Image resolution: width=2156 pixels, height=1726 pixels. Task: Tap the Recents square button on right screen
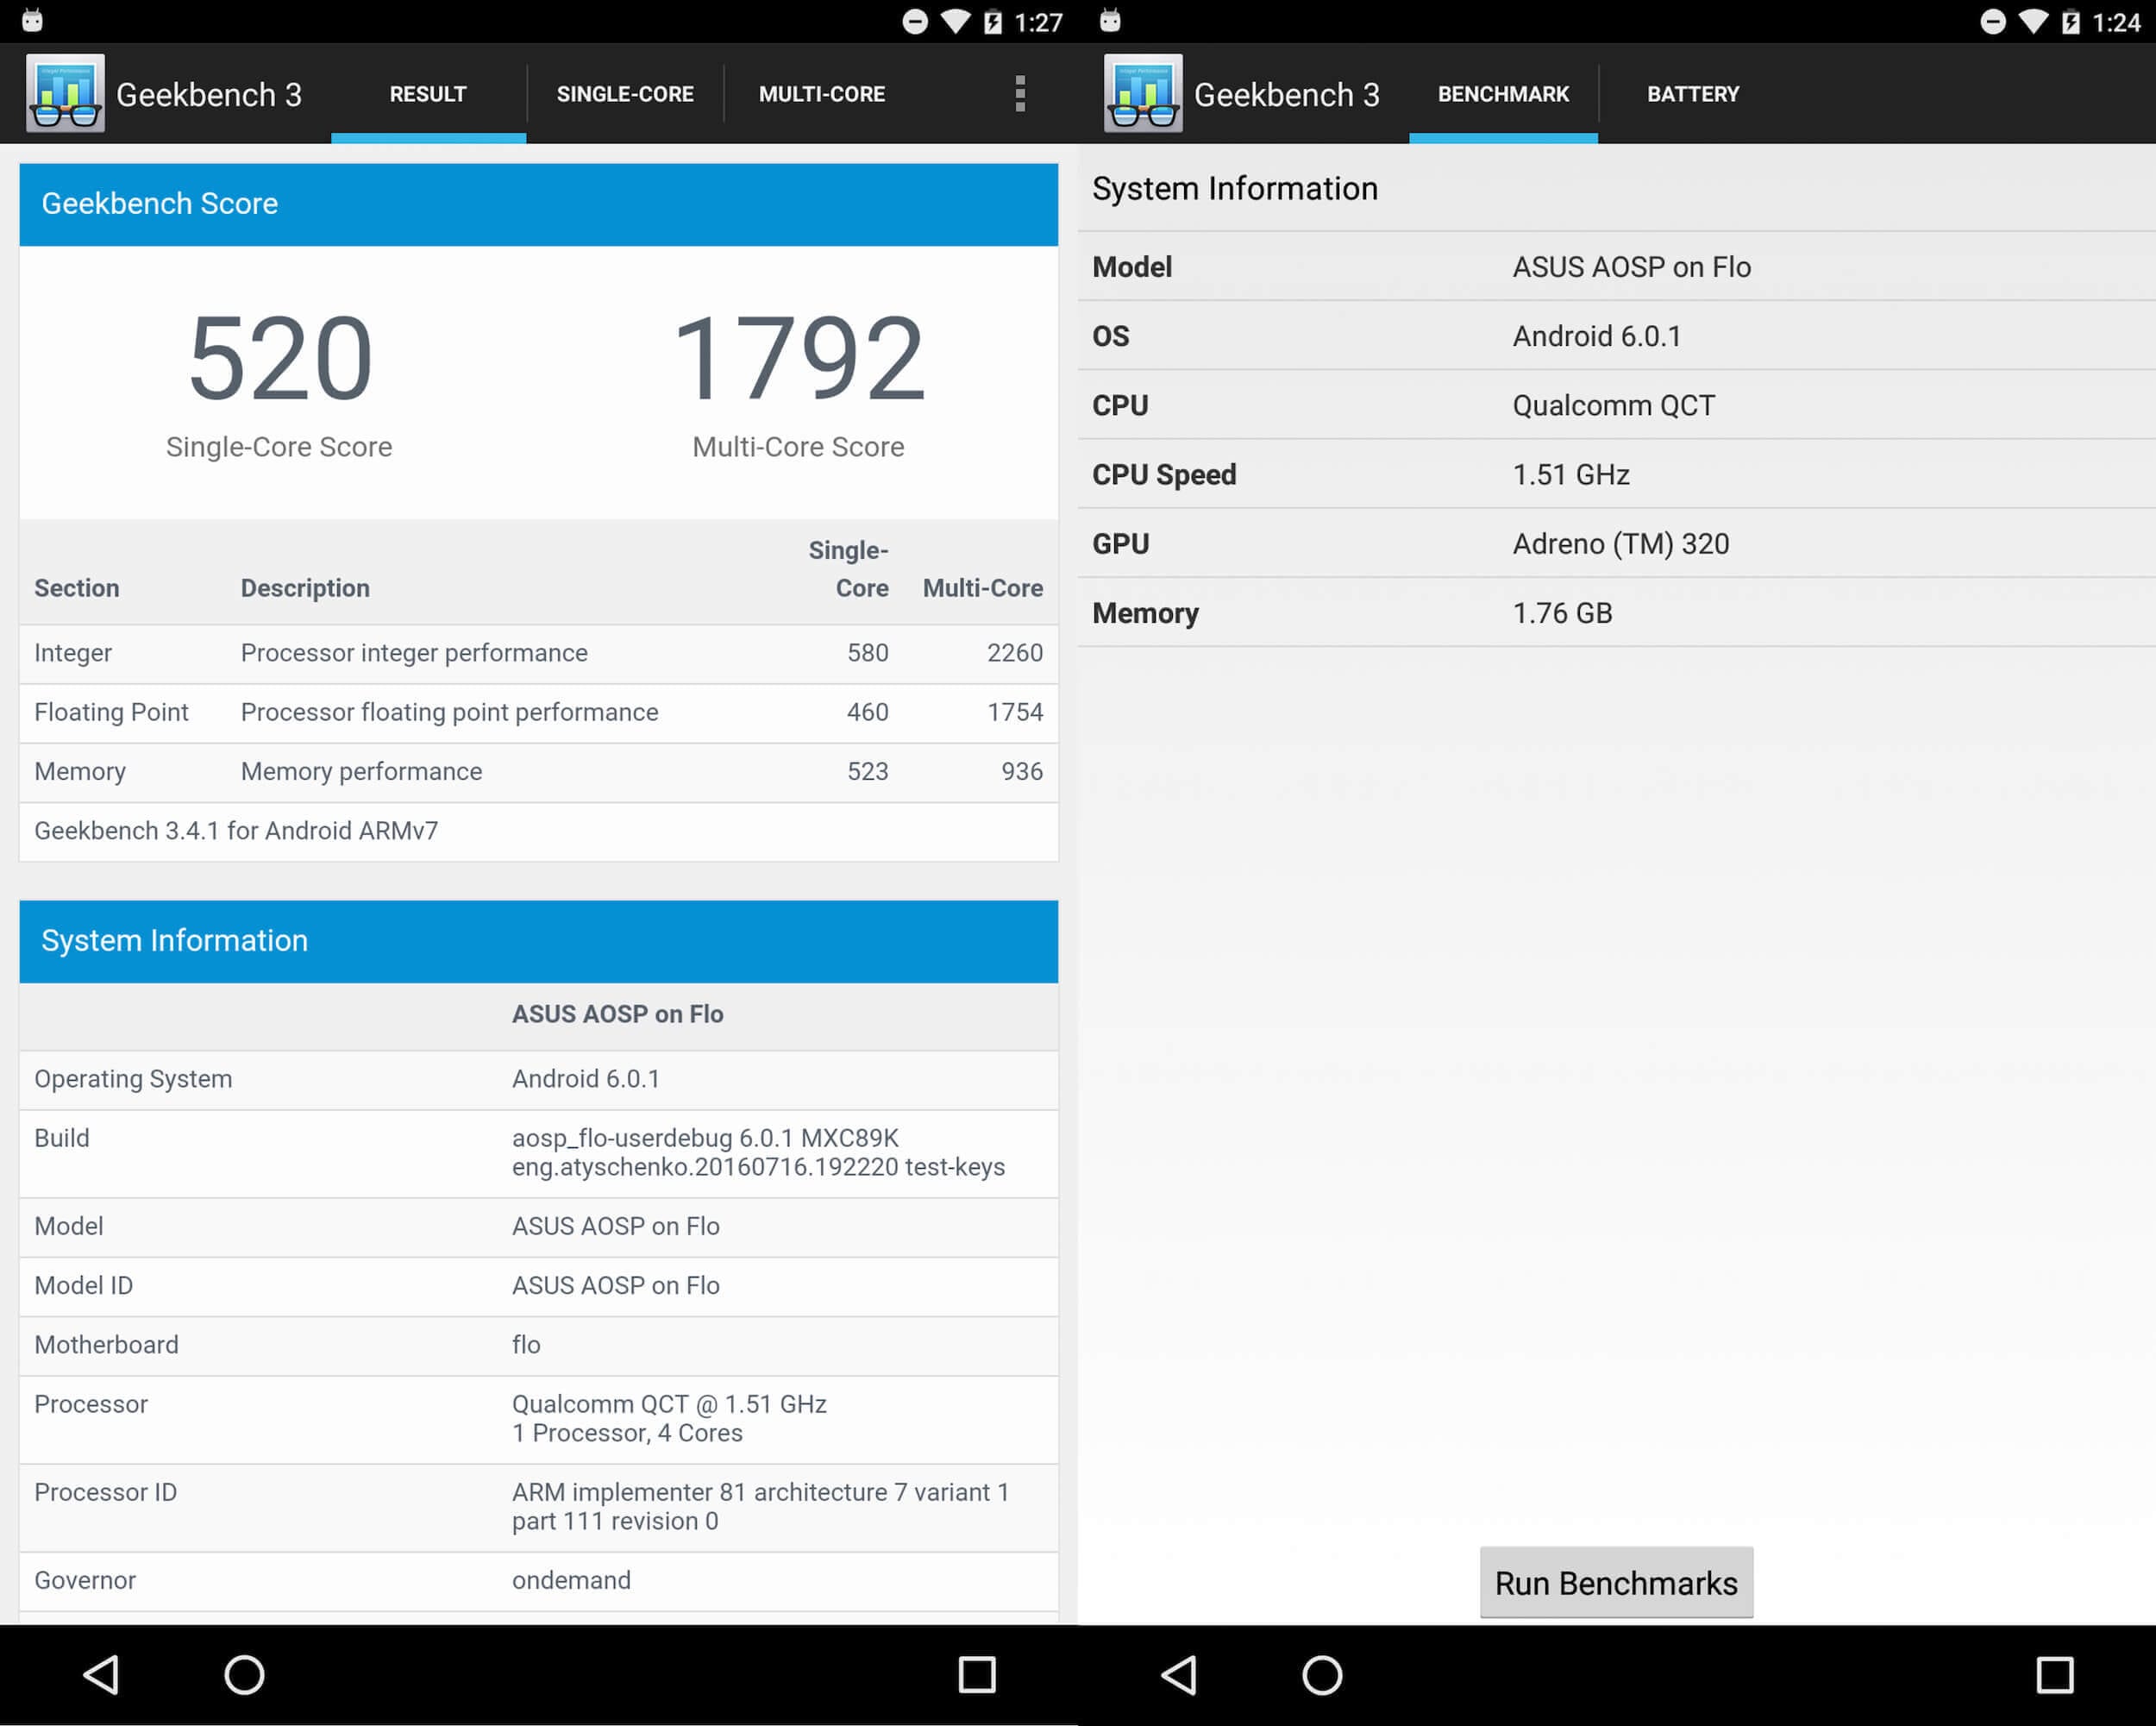[2055, 1674]
